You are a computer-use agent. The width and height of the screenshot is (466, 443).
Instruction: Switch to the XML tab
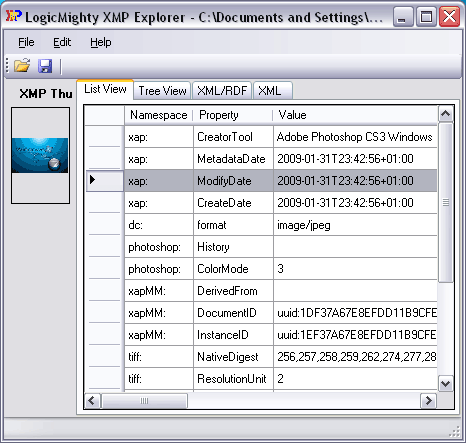[273, 91]
